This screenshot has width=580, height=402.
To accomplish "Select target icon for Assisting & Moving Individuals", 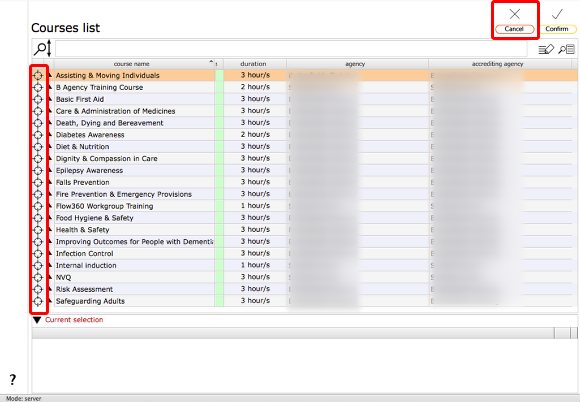I will (x=38, y=75).
